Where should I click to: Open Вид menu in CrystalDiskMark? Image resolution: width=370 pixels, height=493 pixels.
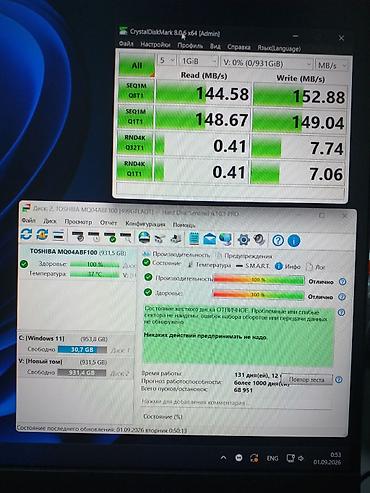pos(215,46)
